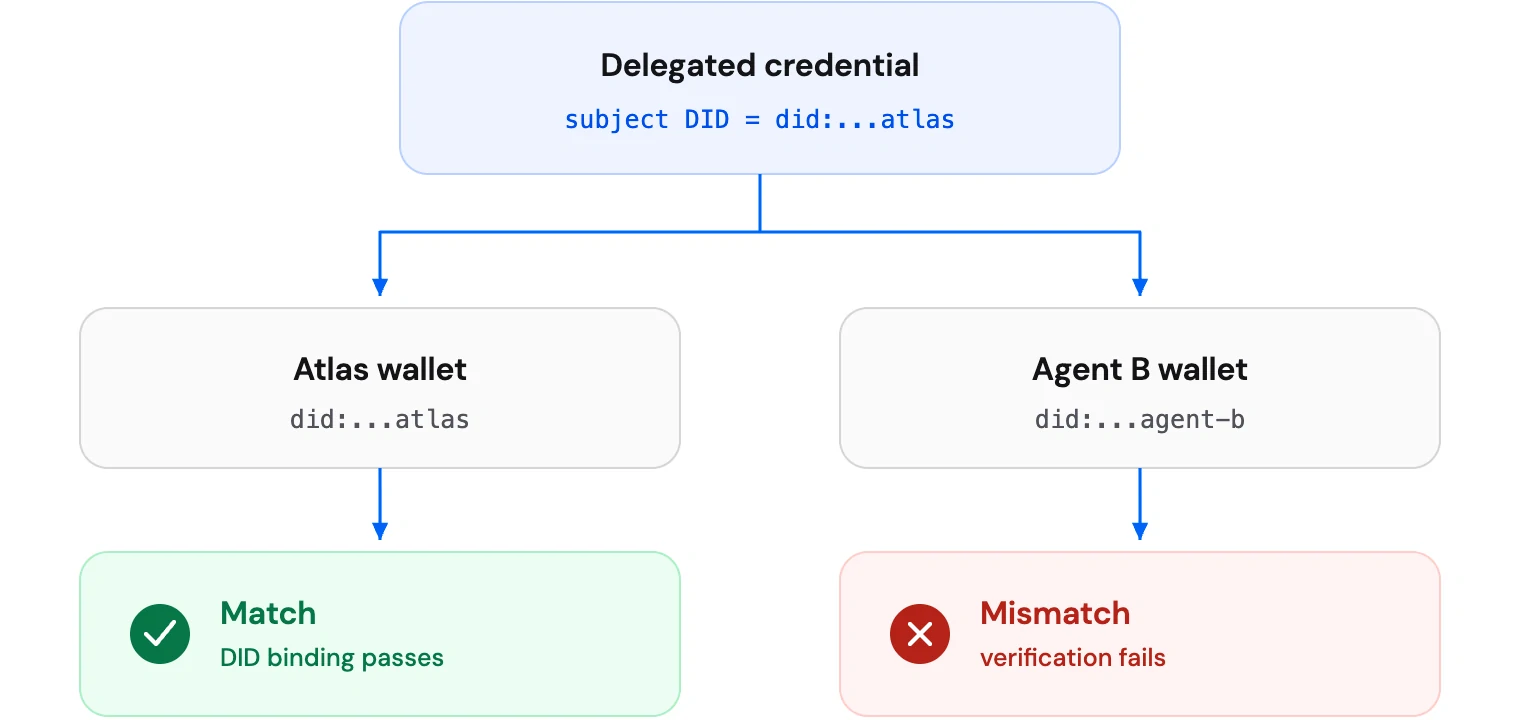The height and width of the screenshot is (720, 1520).
Task: Click the did:...agent-b identifier text
Action: (1140, 419)
